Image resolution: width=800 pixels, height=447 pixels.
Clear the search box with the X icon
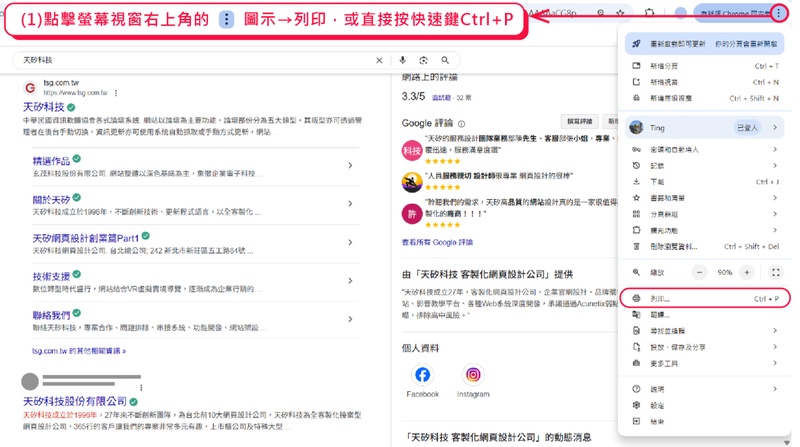[x=379, y=60]
